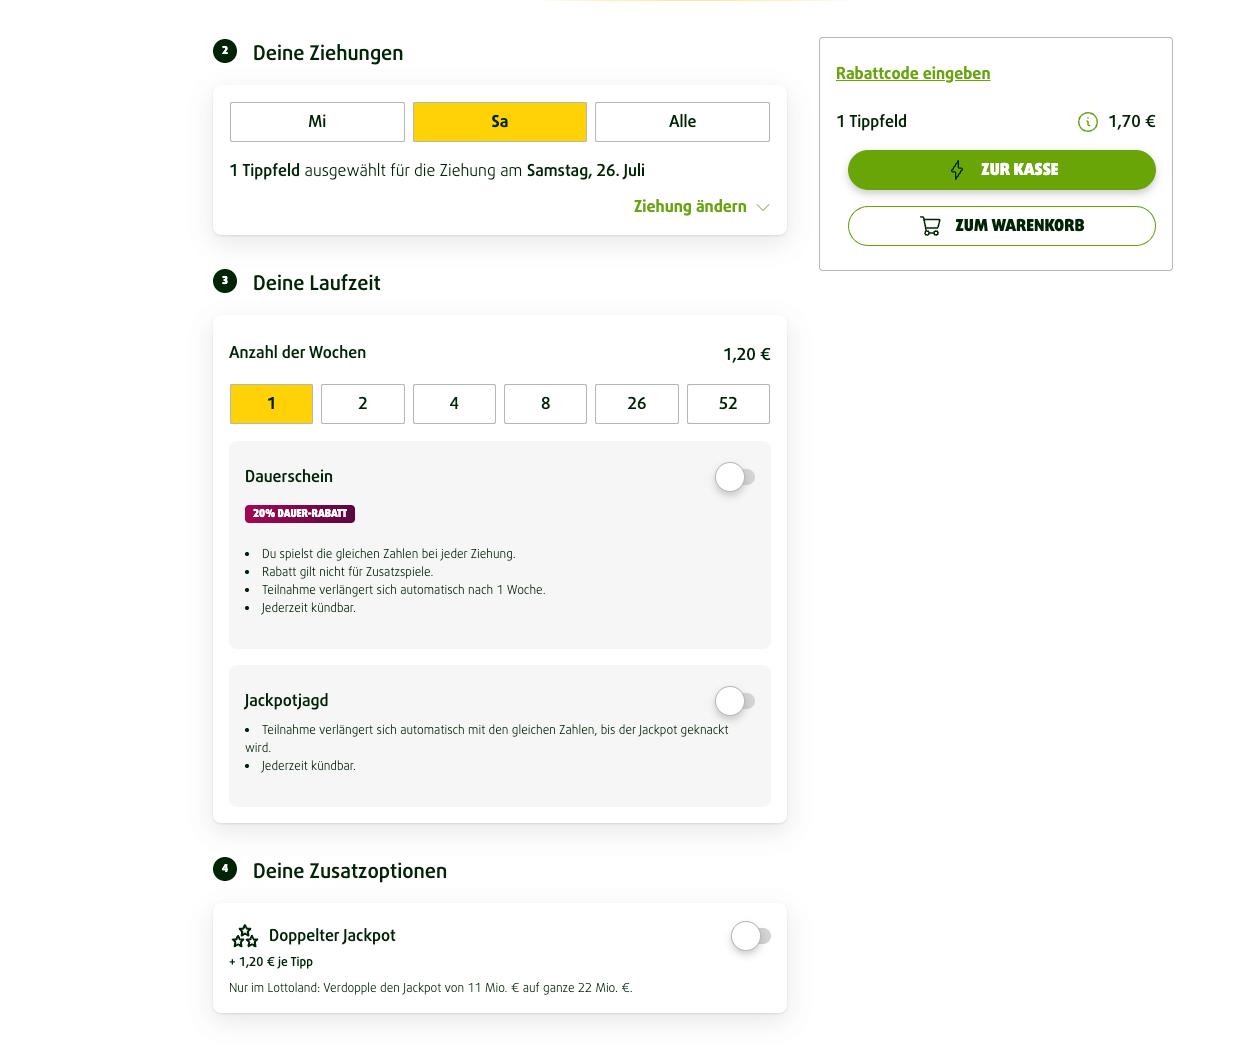
Task: Click the stars icon next to Doppelter Jackpot
Action: (x=245, y=936)
